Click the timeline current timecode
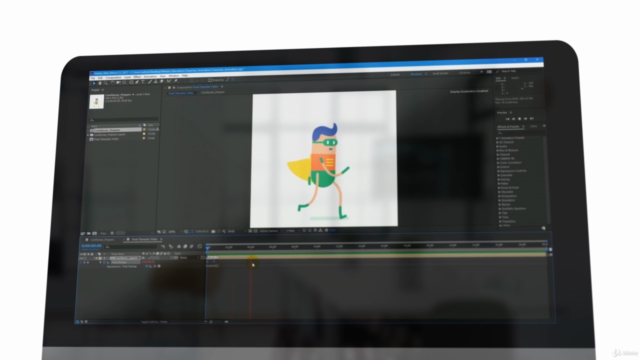The height and width of the screenshot is (360, 640). [x=92, y=246]
